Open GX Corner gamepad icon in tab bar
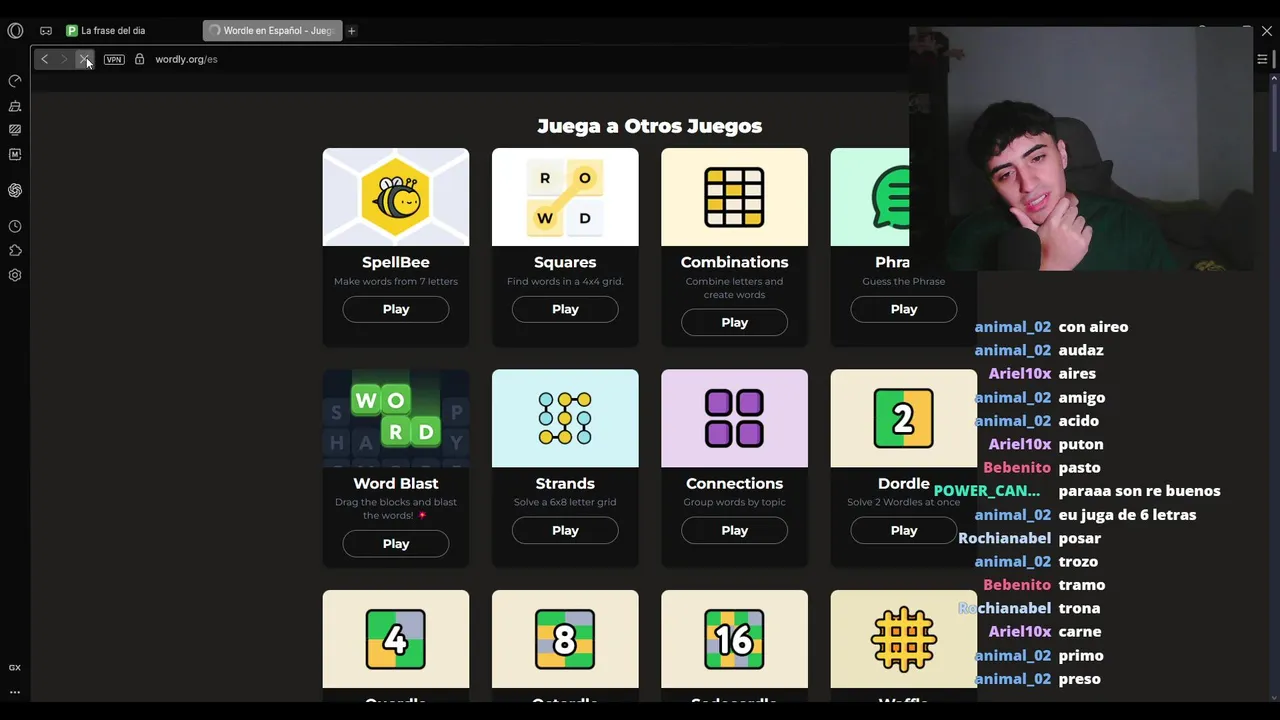This screenshot has height=720, width=1280. click(46, 31)
